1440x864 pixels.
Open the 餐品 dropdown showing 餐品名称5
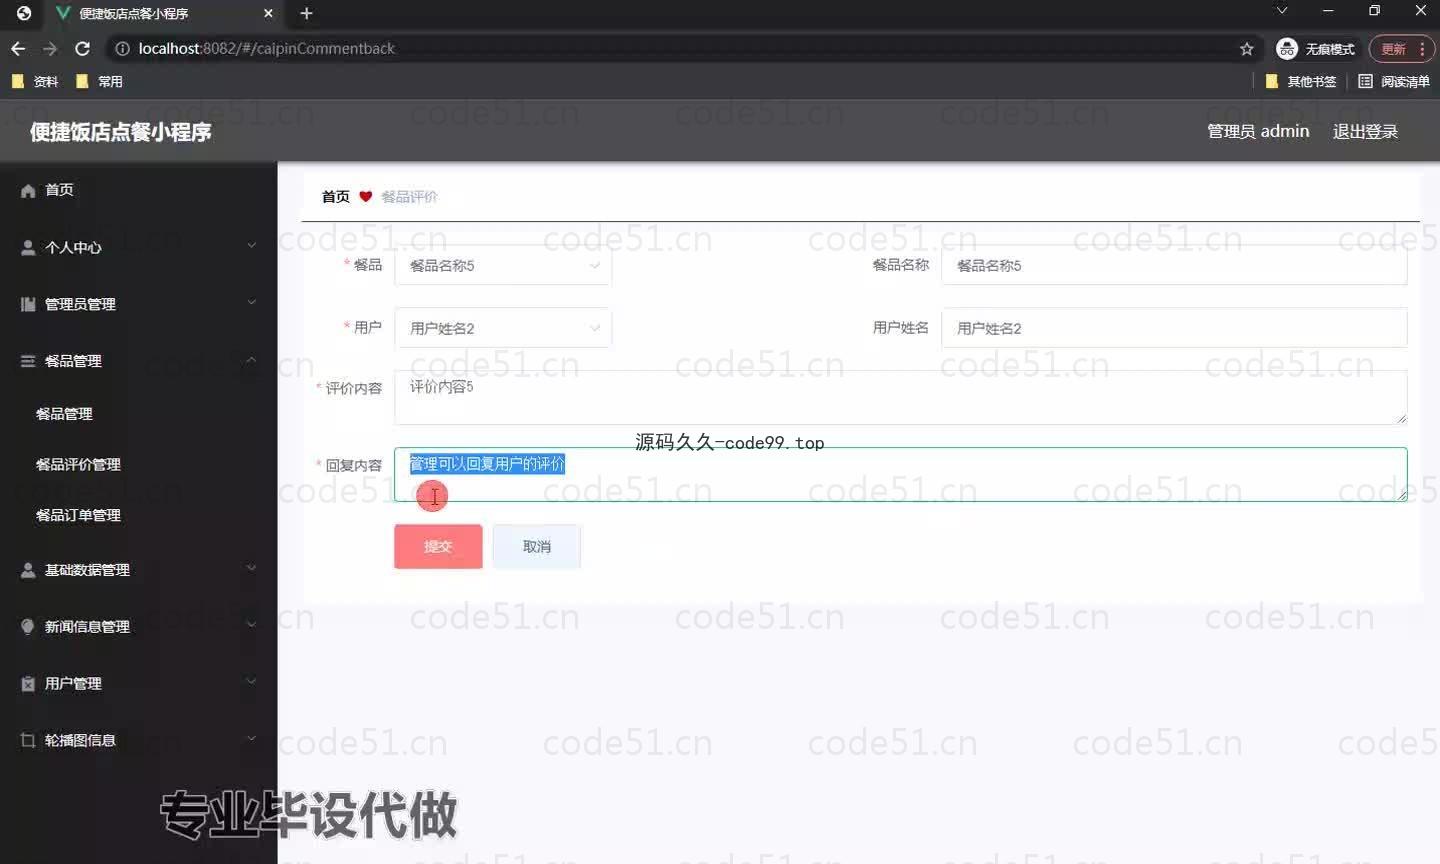[503, 265]
